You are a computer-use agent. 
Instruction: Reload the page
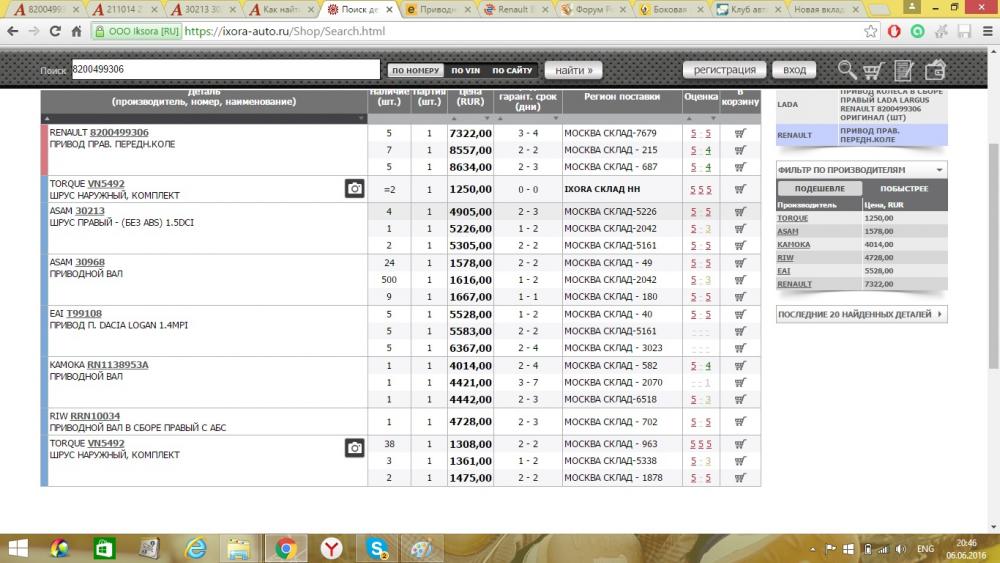coord(55,31)
